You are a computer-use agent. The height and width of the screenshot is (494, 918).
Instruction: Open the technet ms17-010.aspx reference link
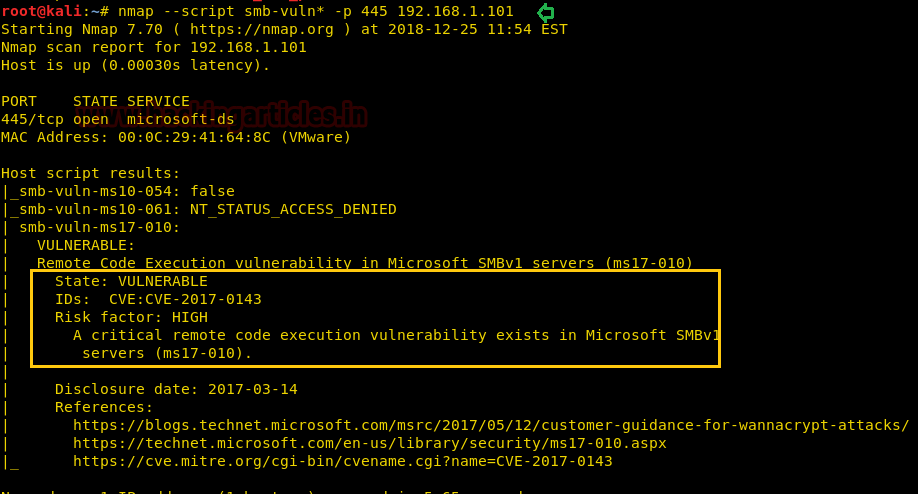pyautogui.click(x=369, y=443)
